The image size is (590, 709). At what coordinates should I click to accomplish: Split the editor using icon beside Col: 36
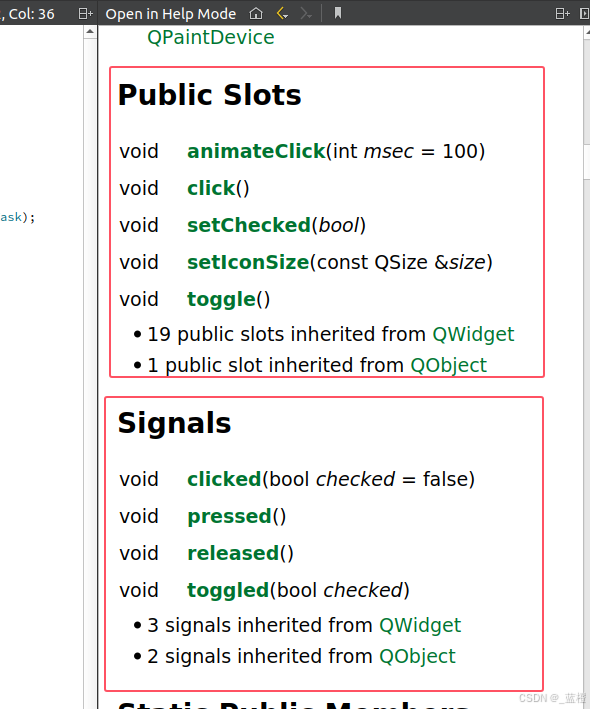click(85, 14)
